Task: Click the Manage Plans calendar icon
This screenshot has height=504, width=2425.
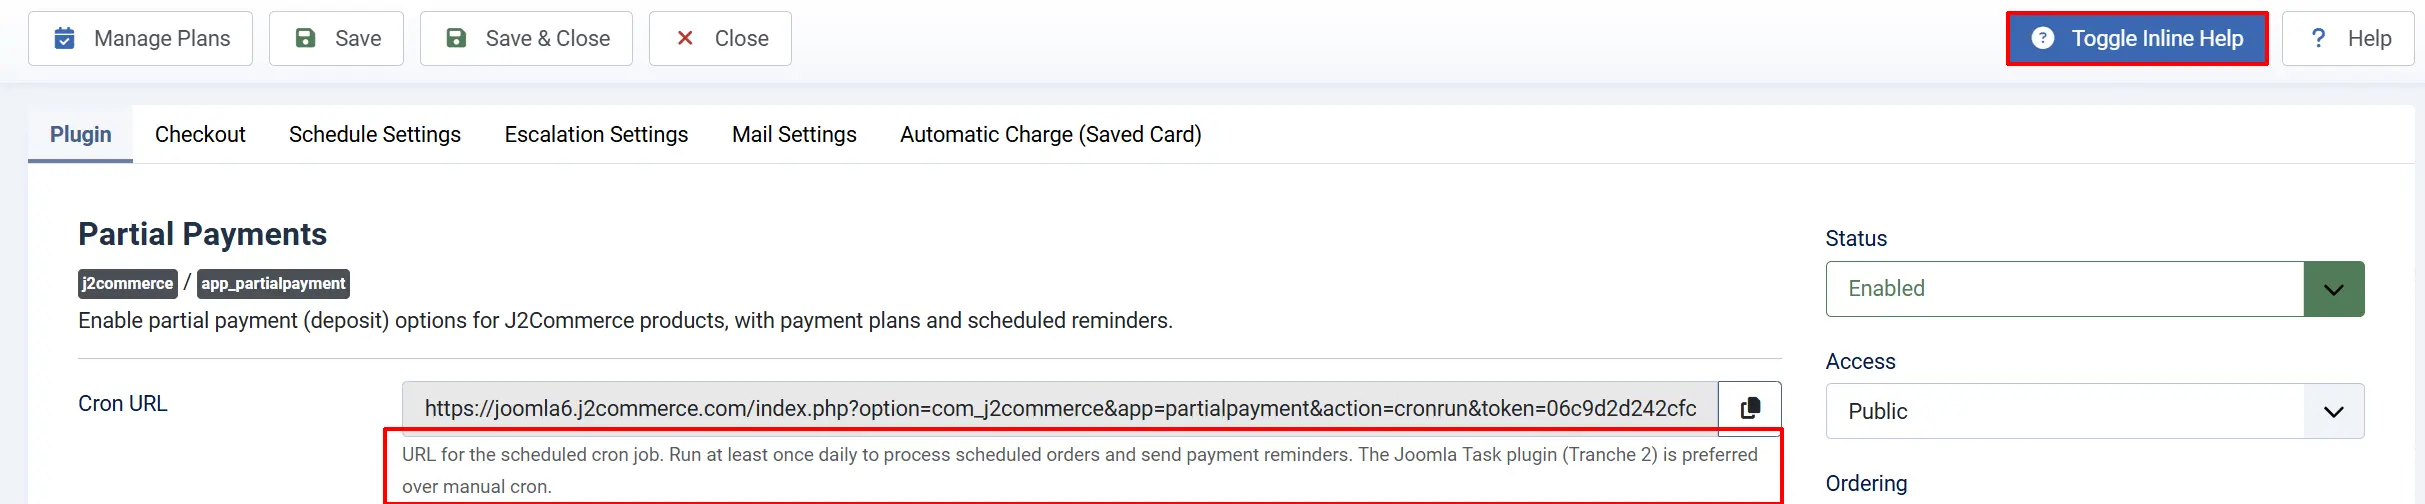Action: tap(64, 38)
